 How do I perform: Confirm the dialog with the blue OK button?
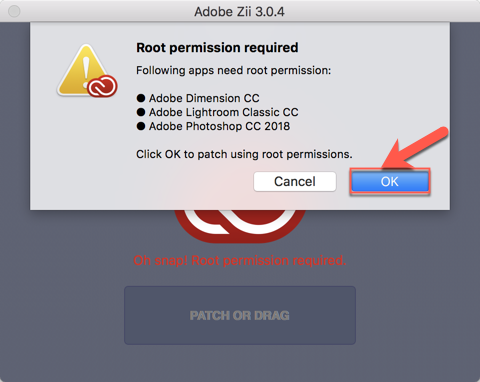[390, 182]
